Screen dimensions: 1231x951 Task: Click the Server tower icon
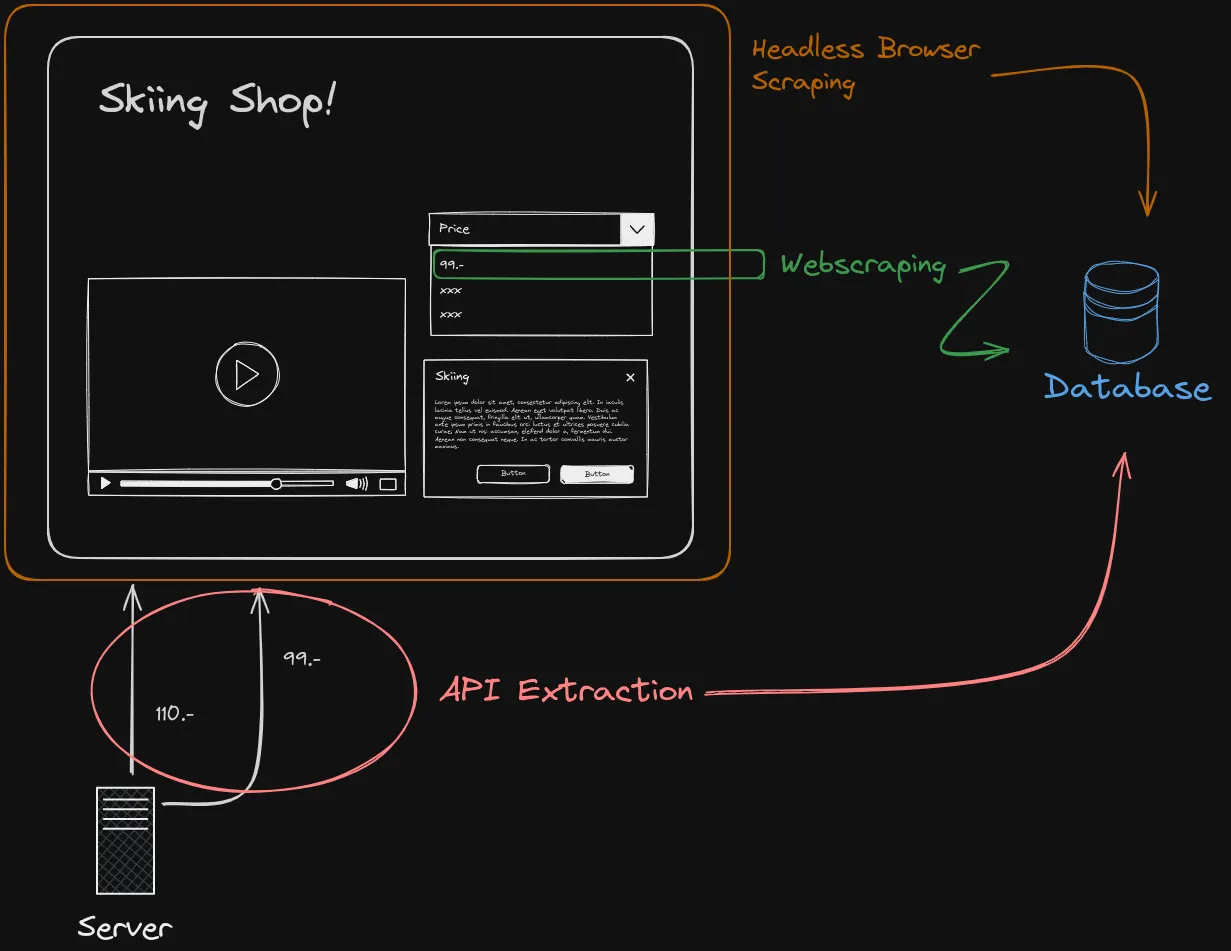point(124,841)
